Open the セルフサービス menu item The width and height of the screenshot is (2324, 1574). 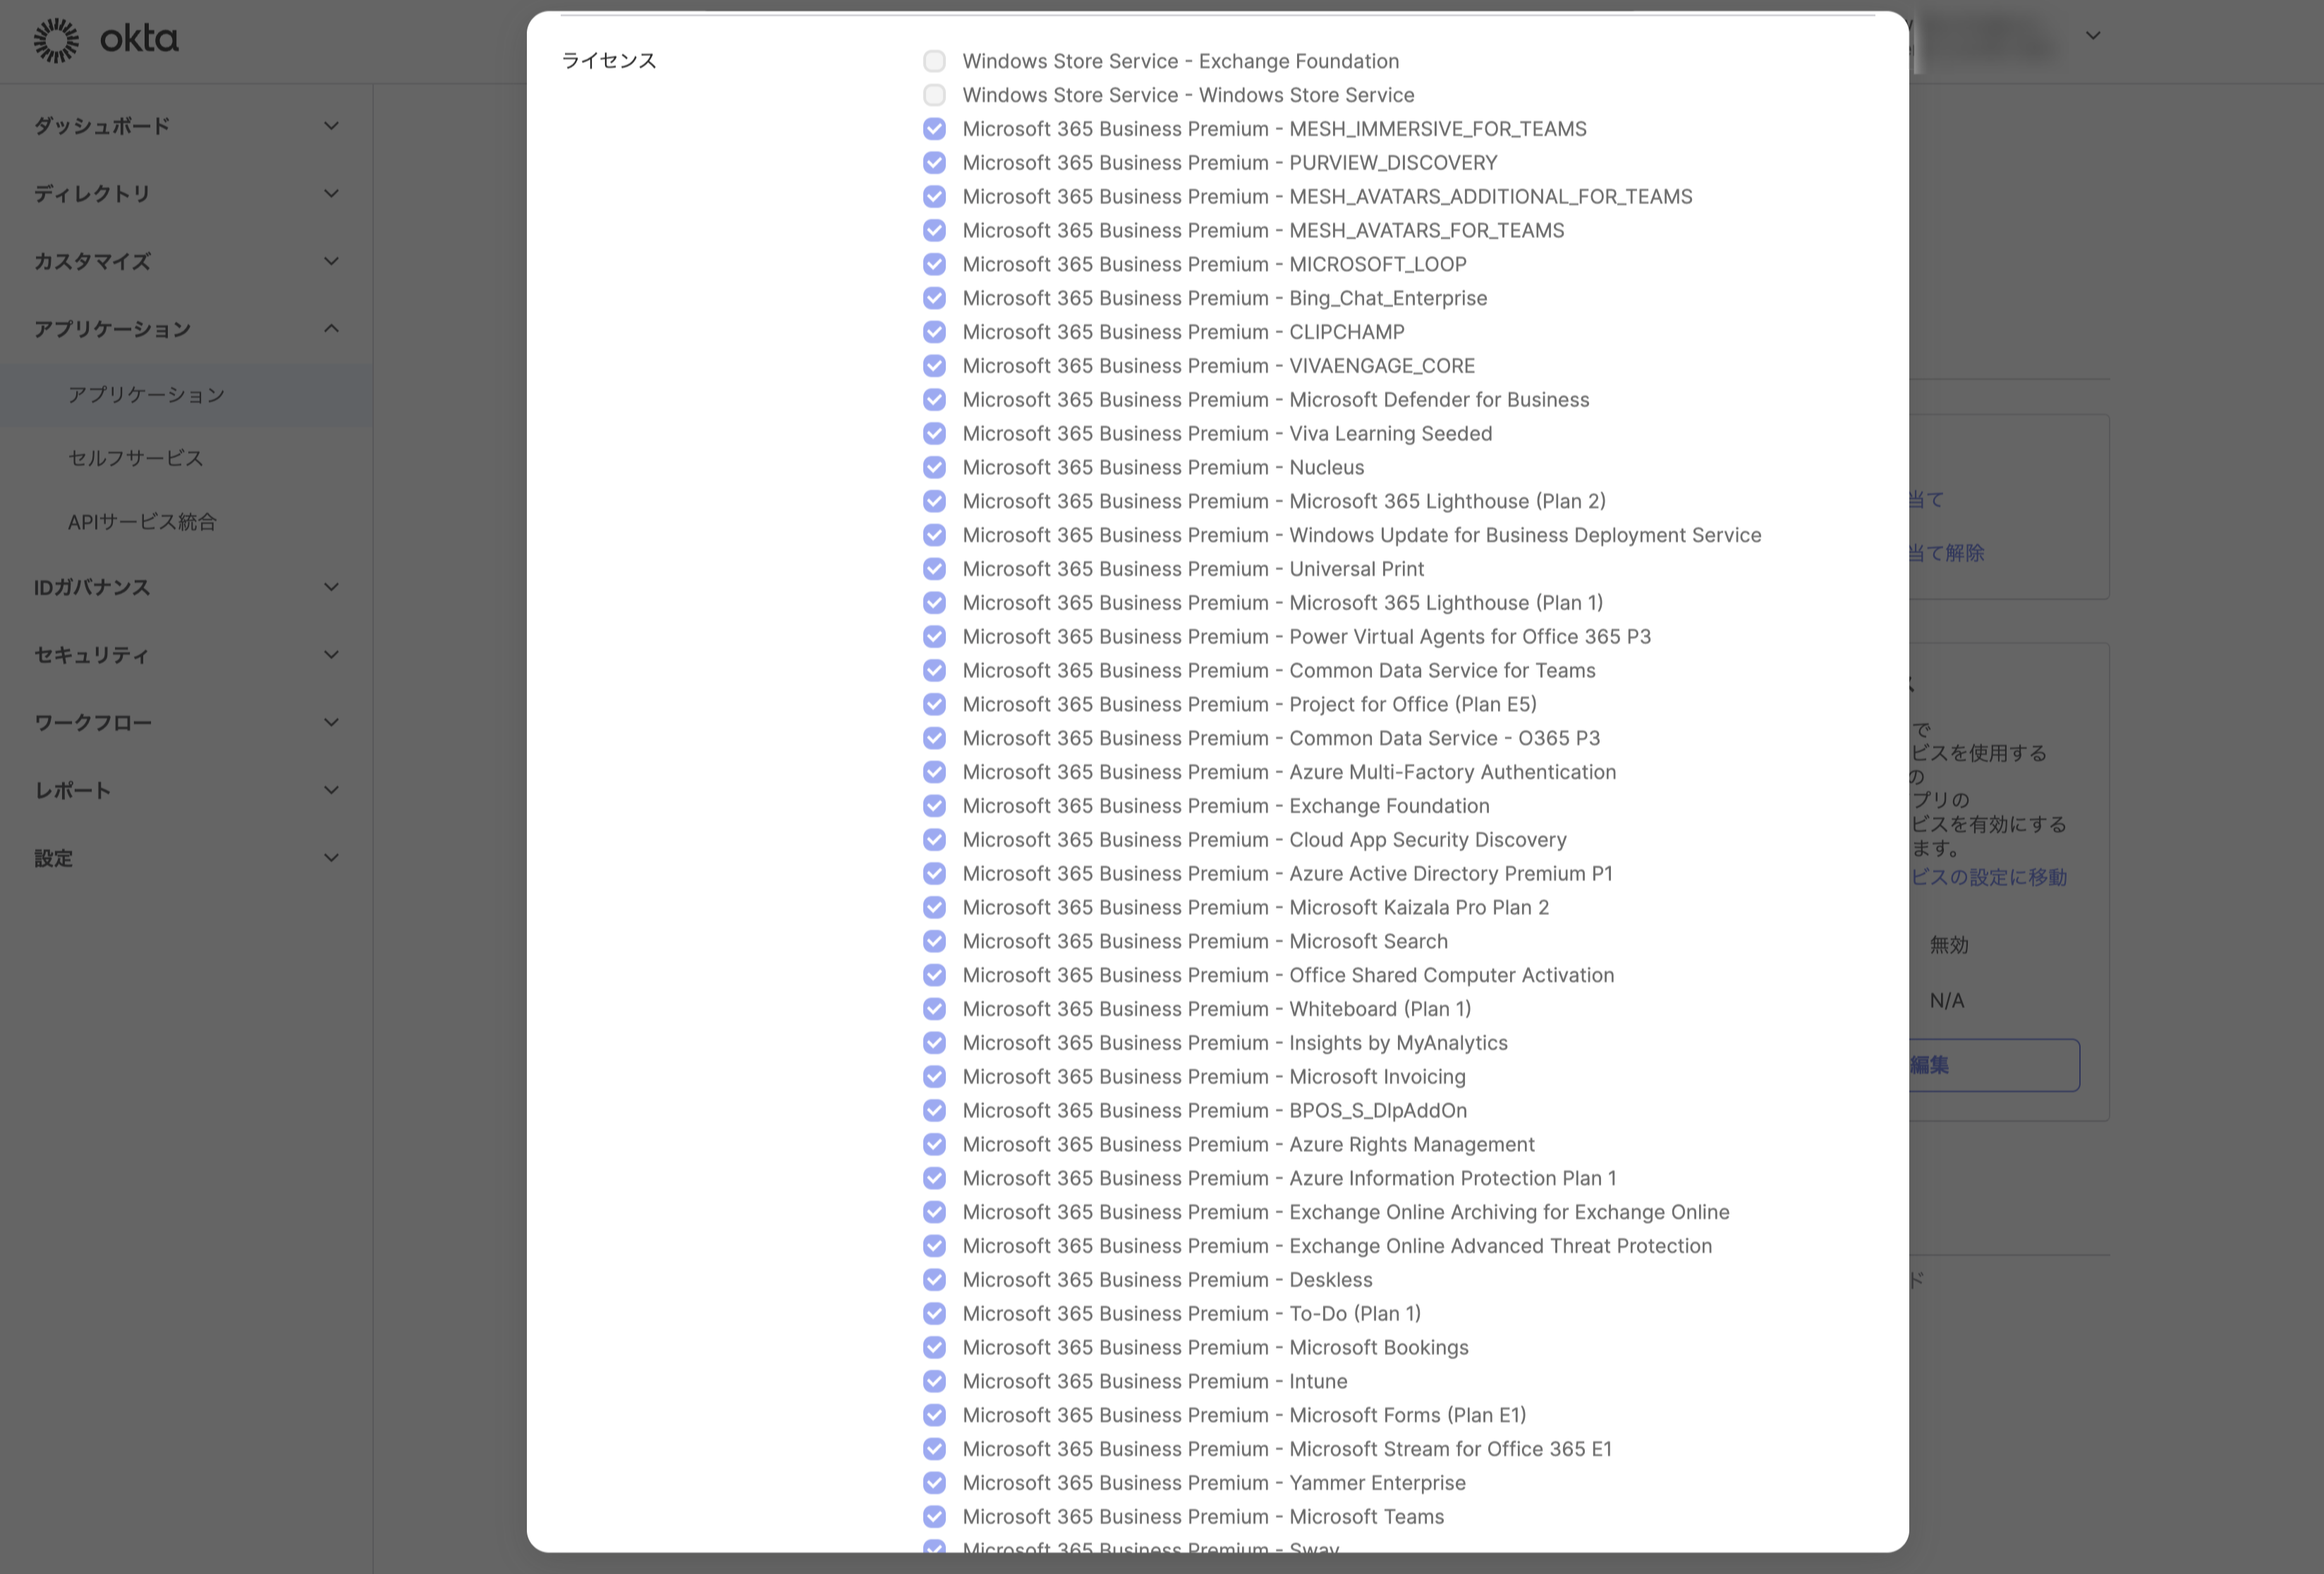[135, 458]
